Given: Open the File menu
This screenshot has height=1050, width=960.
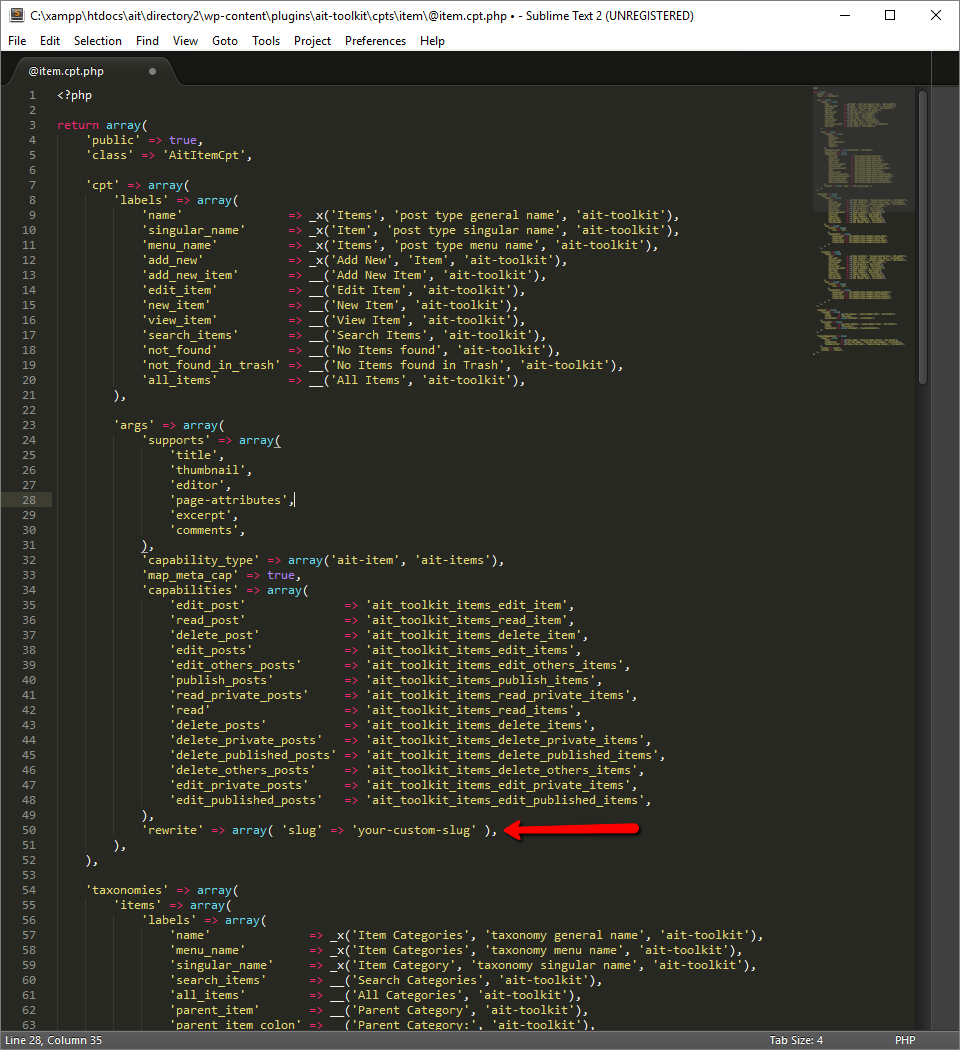Looking at the screenshot, I should tap(18, 41).
